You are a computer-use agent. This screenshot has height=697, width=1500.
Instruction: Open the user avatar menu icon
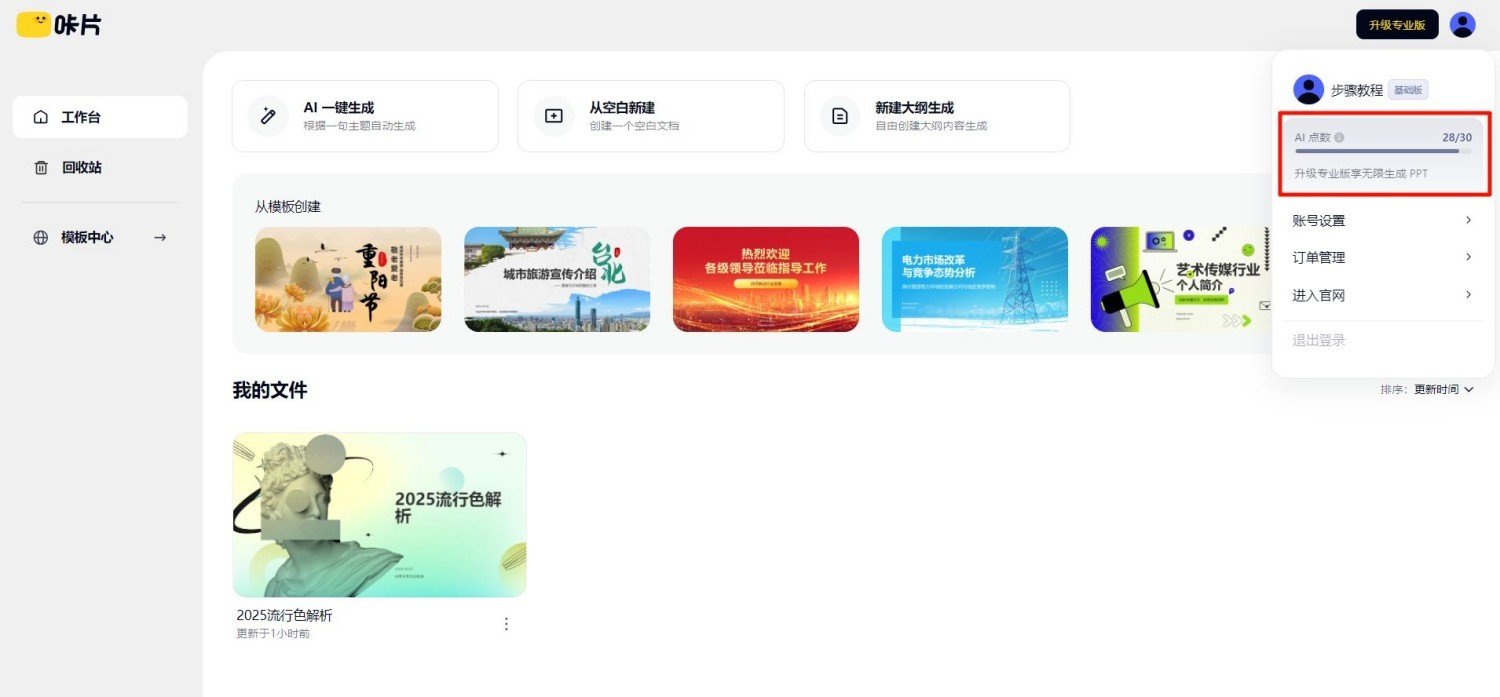tap(1463, 24)
